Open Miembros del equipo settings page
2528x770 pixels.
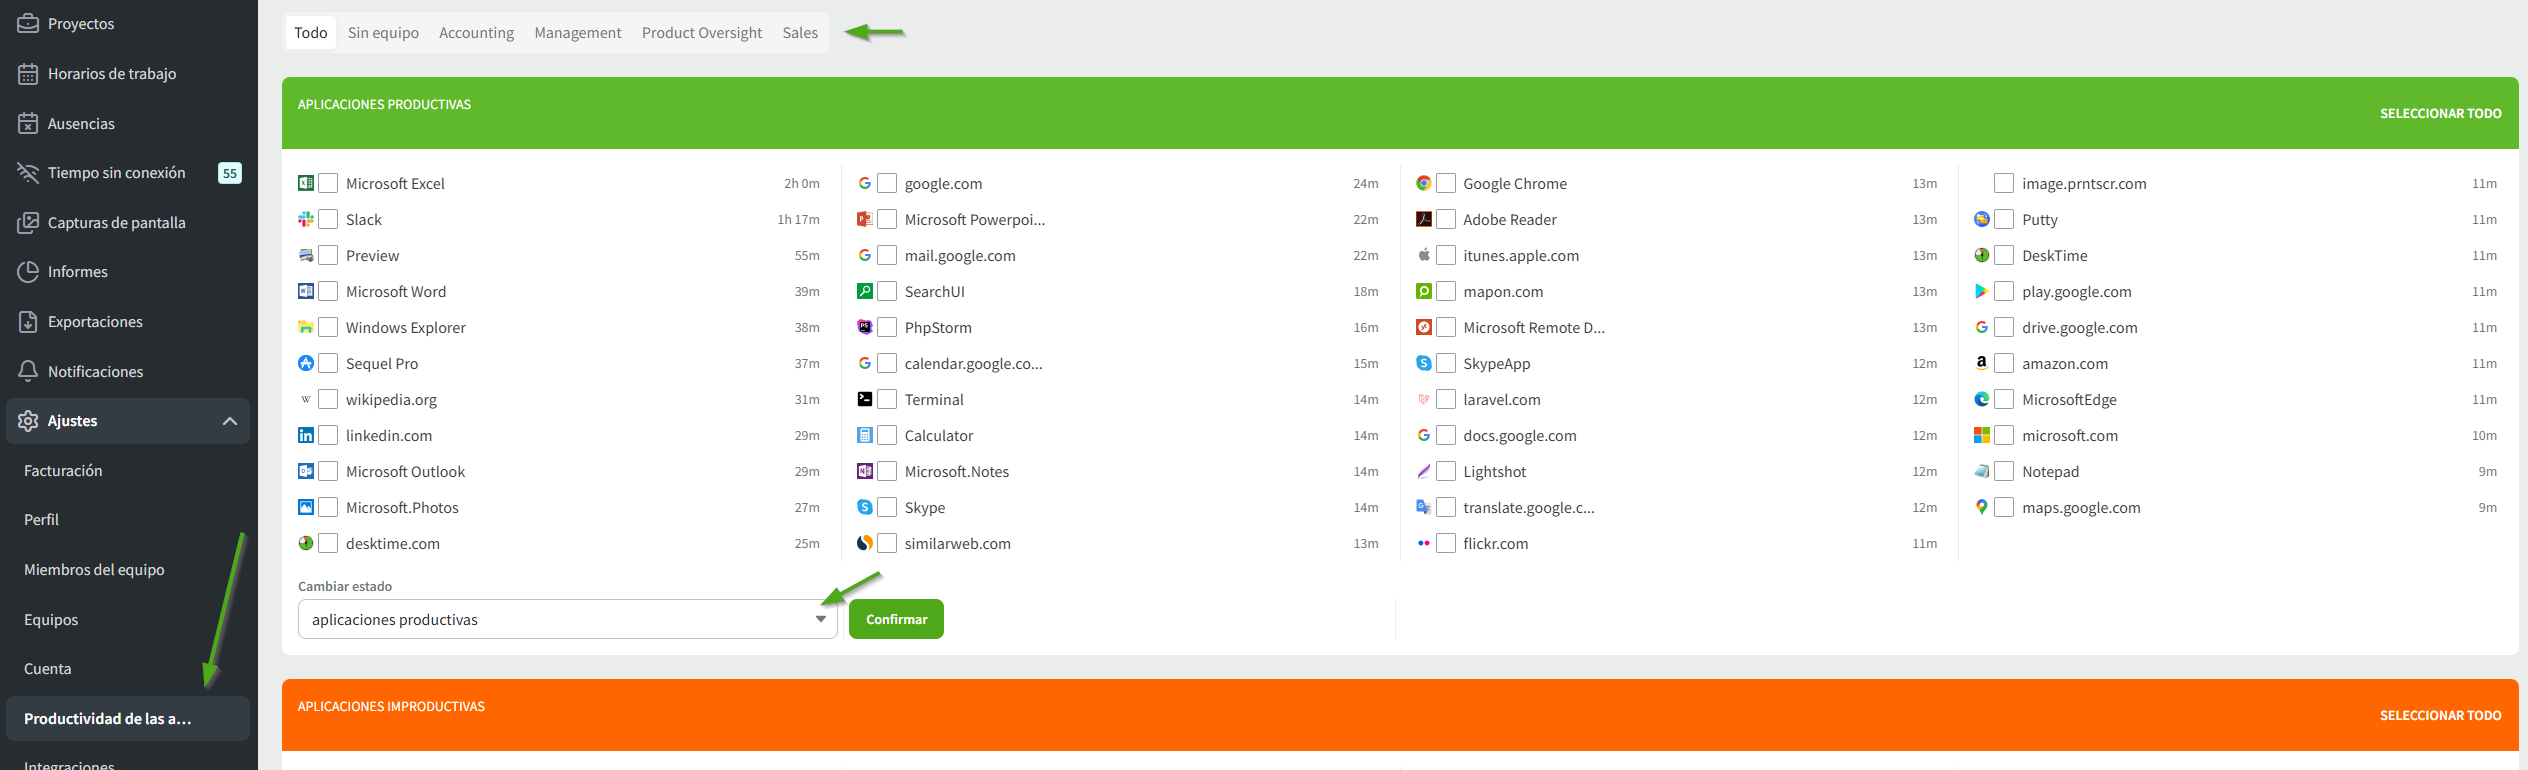tap(94, 569)
